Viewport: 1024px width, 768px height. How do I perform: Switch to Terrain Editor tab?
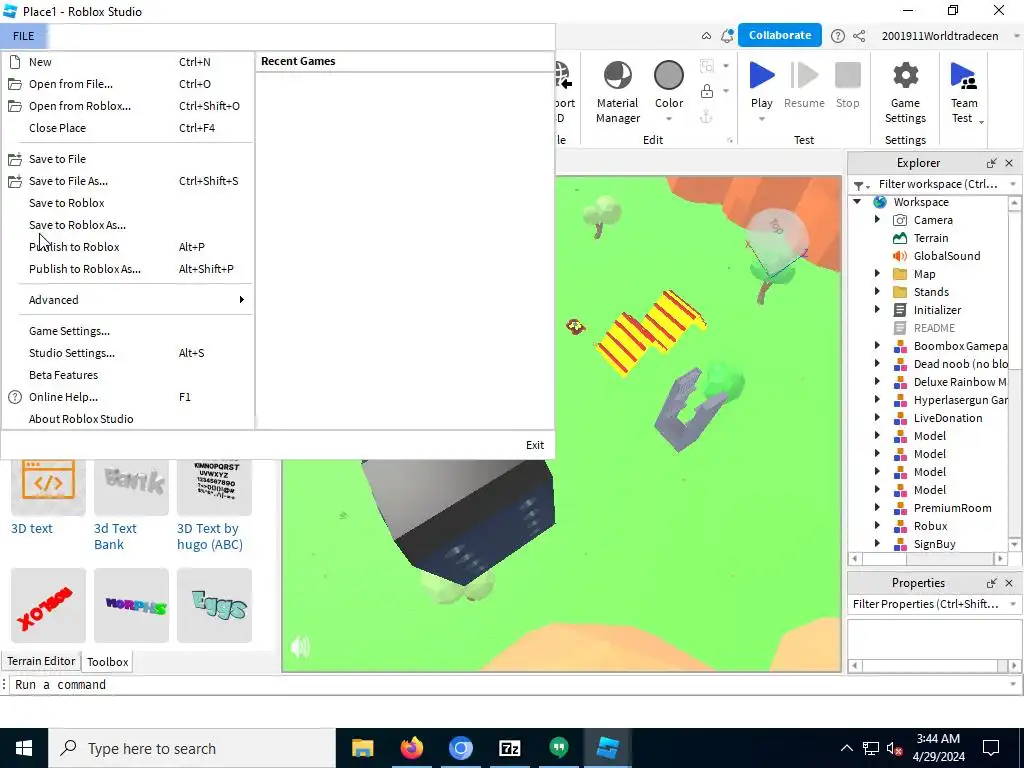41,661
